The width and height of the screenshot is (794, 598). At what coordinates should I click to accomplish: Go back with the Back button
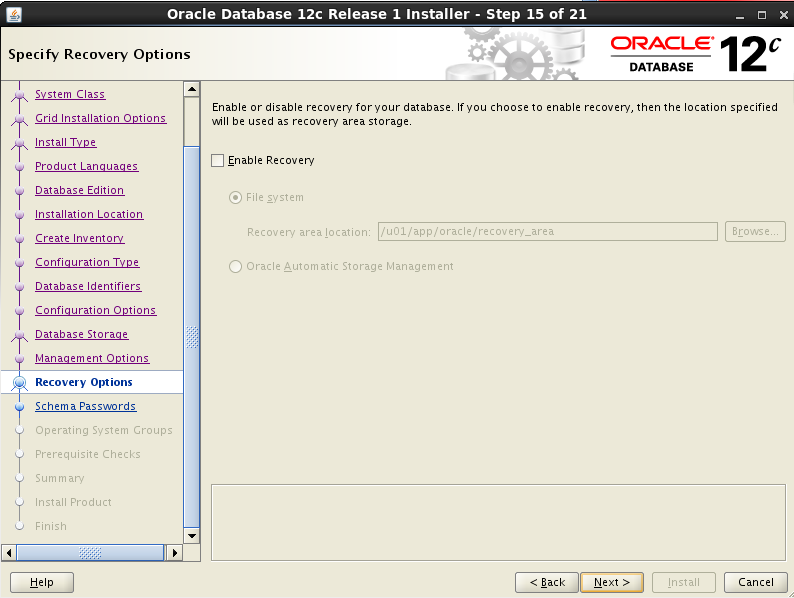(x=547, y=582)
